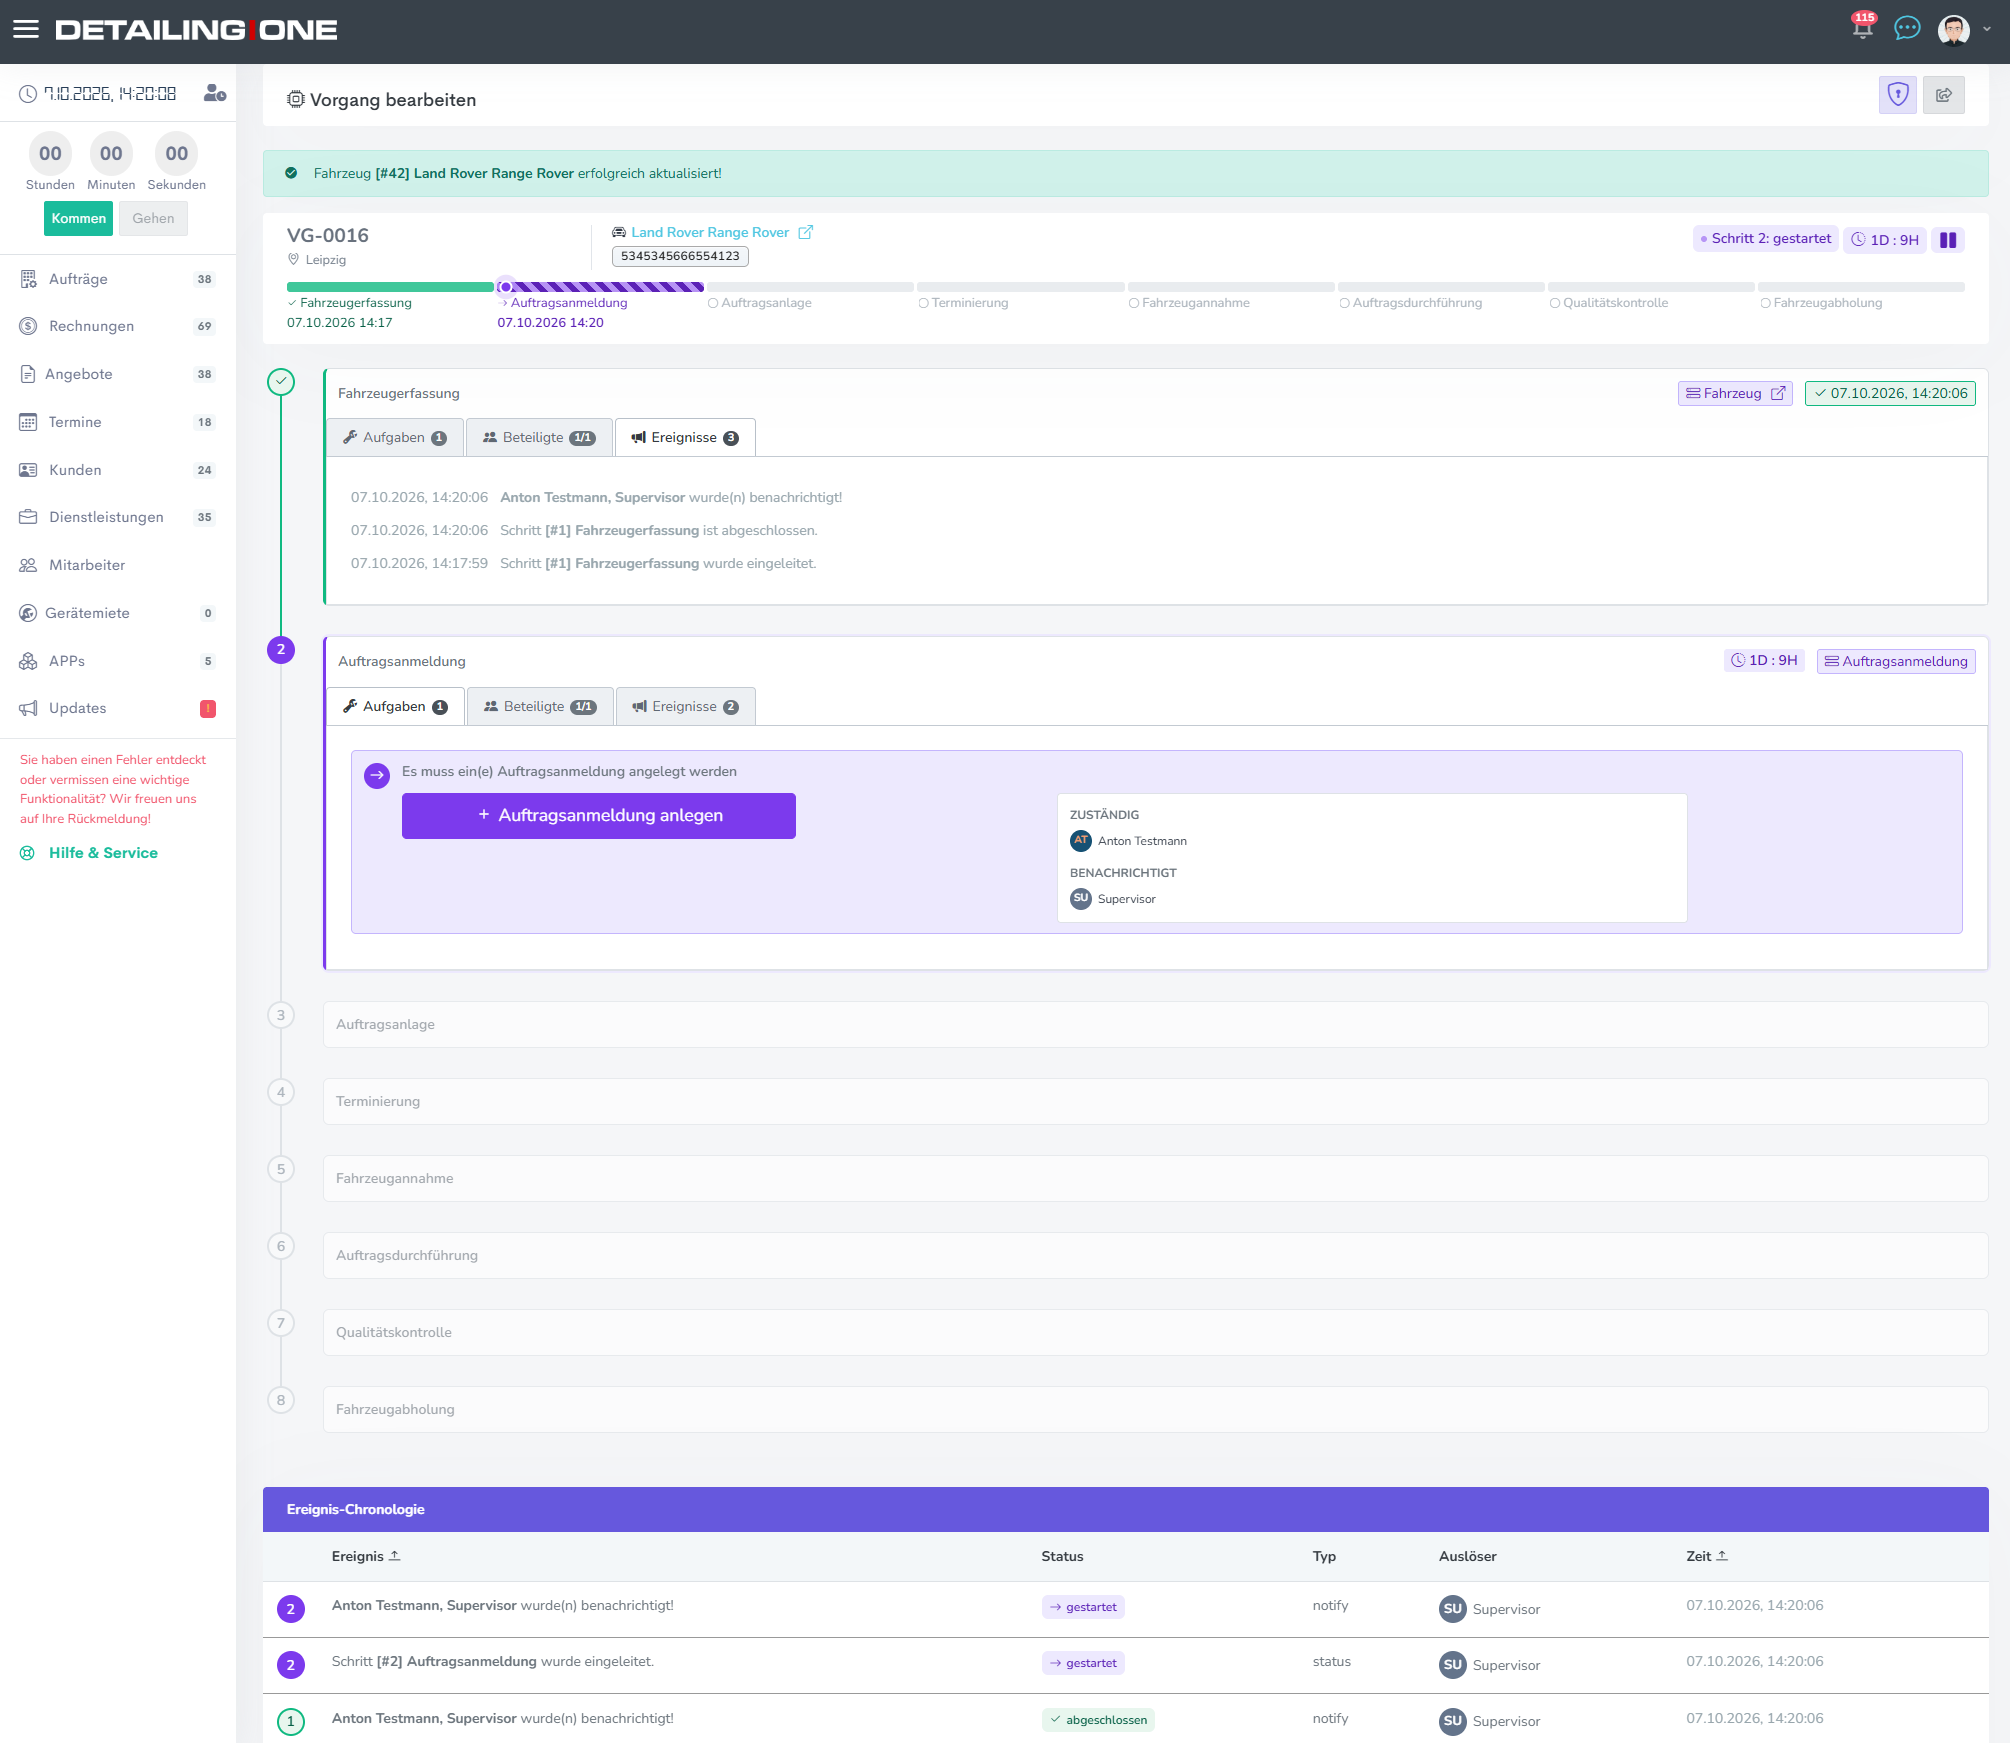2010x1743 pixels.
Task: Click the shield icon button
Action: click(1897, 95)
